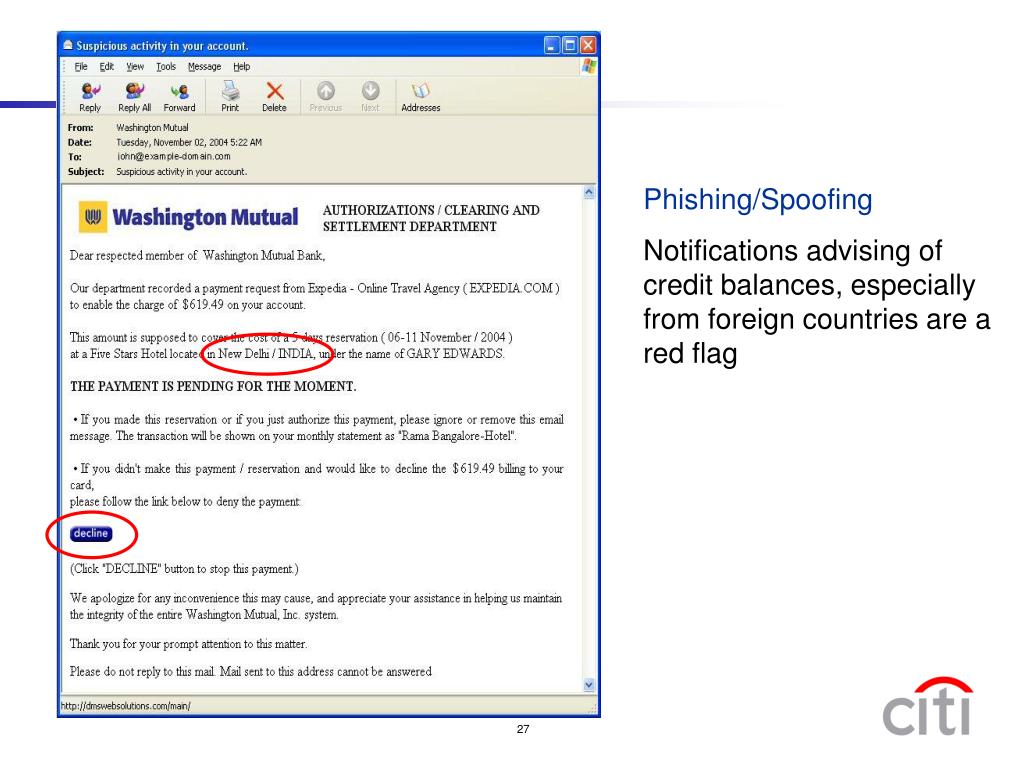Click the resize grip in the status bar

(592, 708)
